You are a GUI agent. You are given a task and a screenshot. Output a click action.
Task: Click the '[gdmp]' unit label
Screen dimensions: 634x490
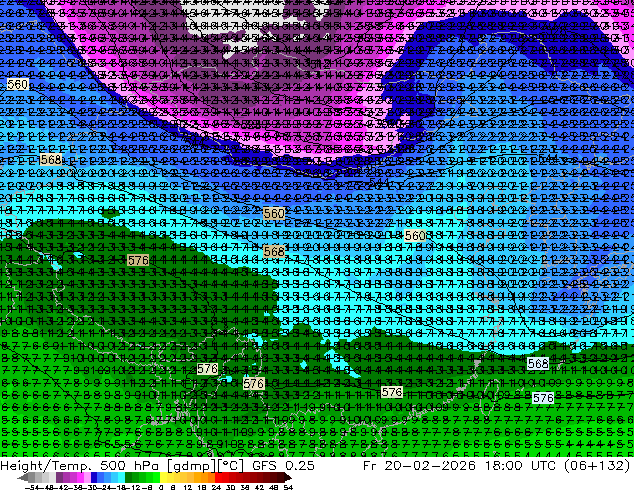190,466
